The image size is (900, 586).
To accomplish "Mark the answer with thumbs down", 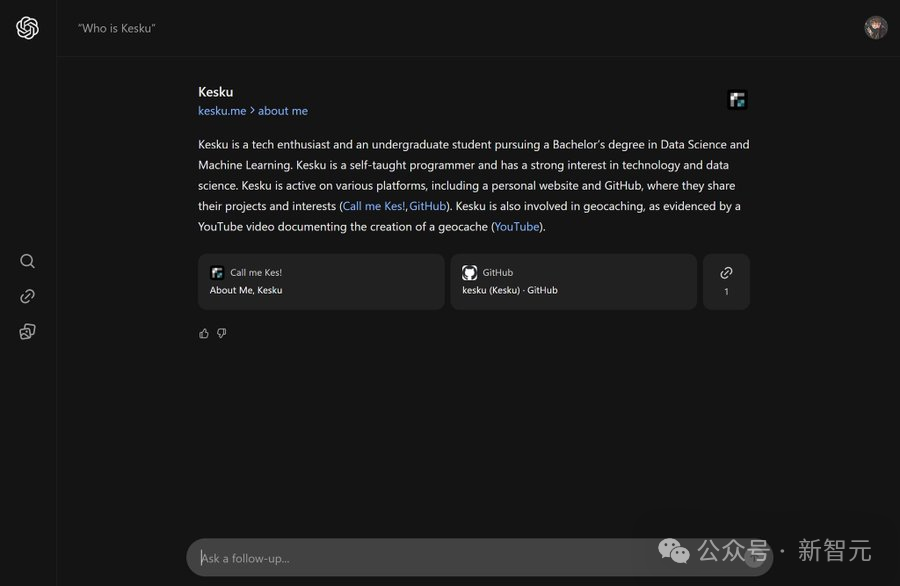I will click(222, 333).
